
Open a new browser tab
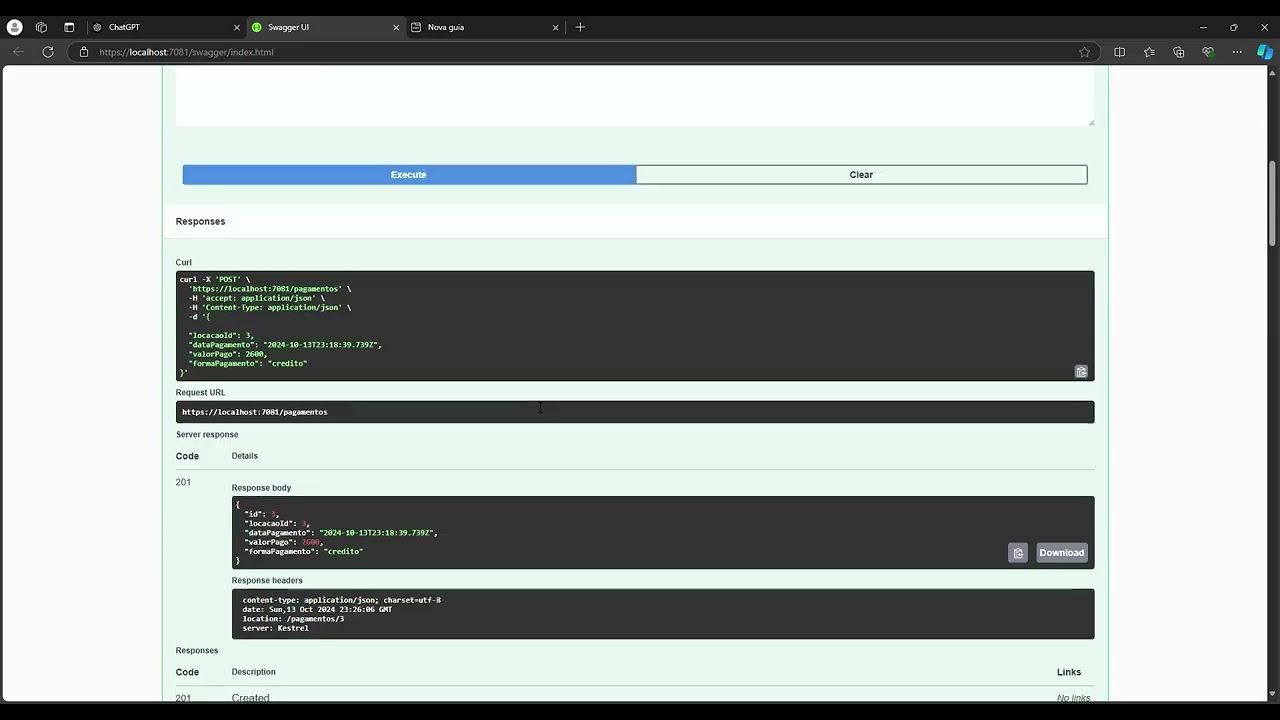tap(580, 27)
